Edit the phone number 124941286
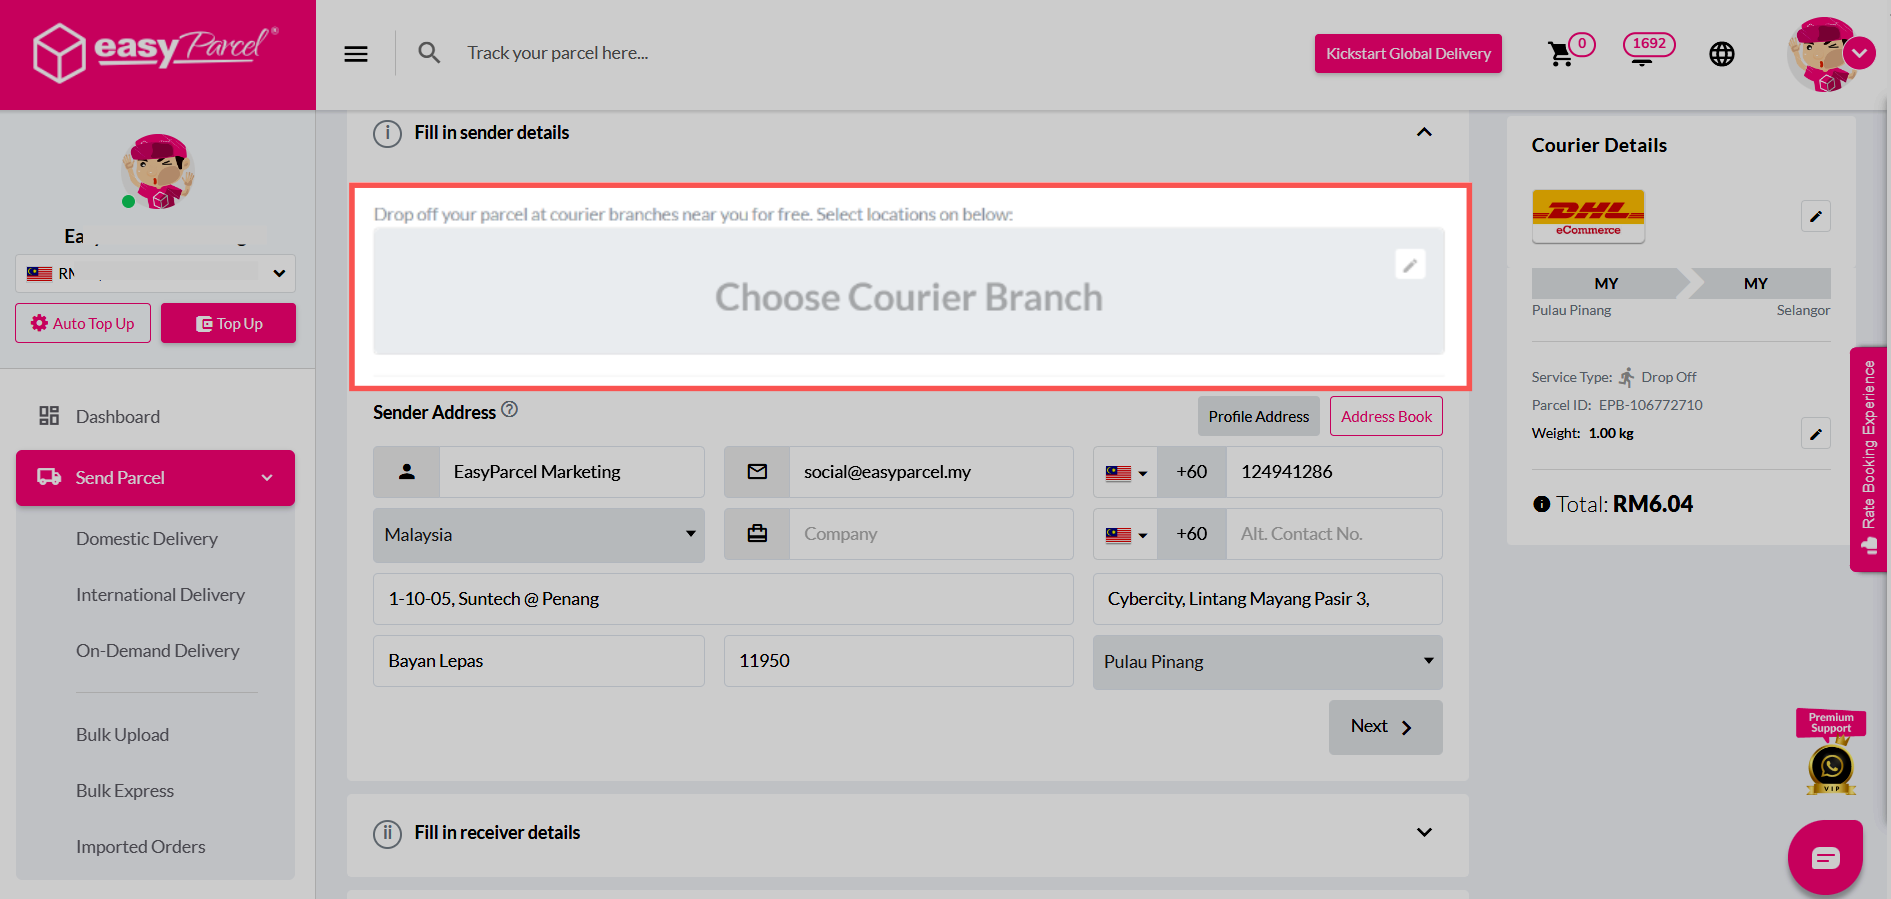 click(x=1334, y=472)
